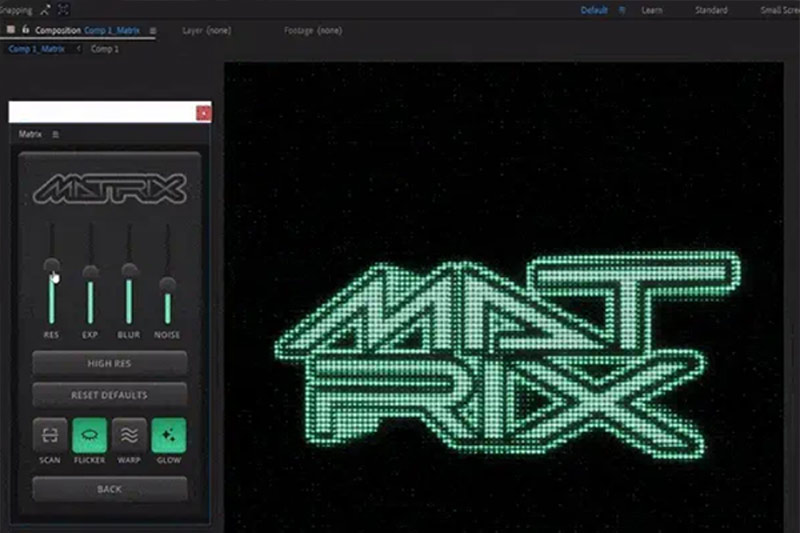Open the Matrix panel hamburger menu

[55, 134]
